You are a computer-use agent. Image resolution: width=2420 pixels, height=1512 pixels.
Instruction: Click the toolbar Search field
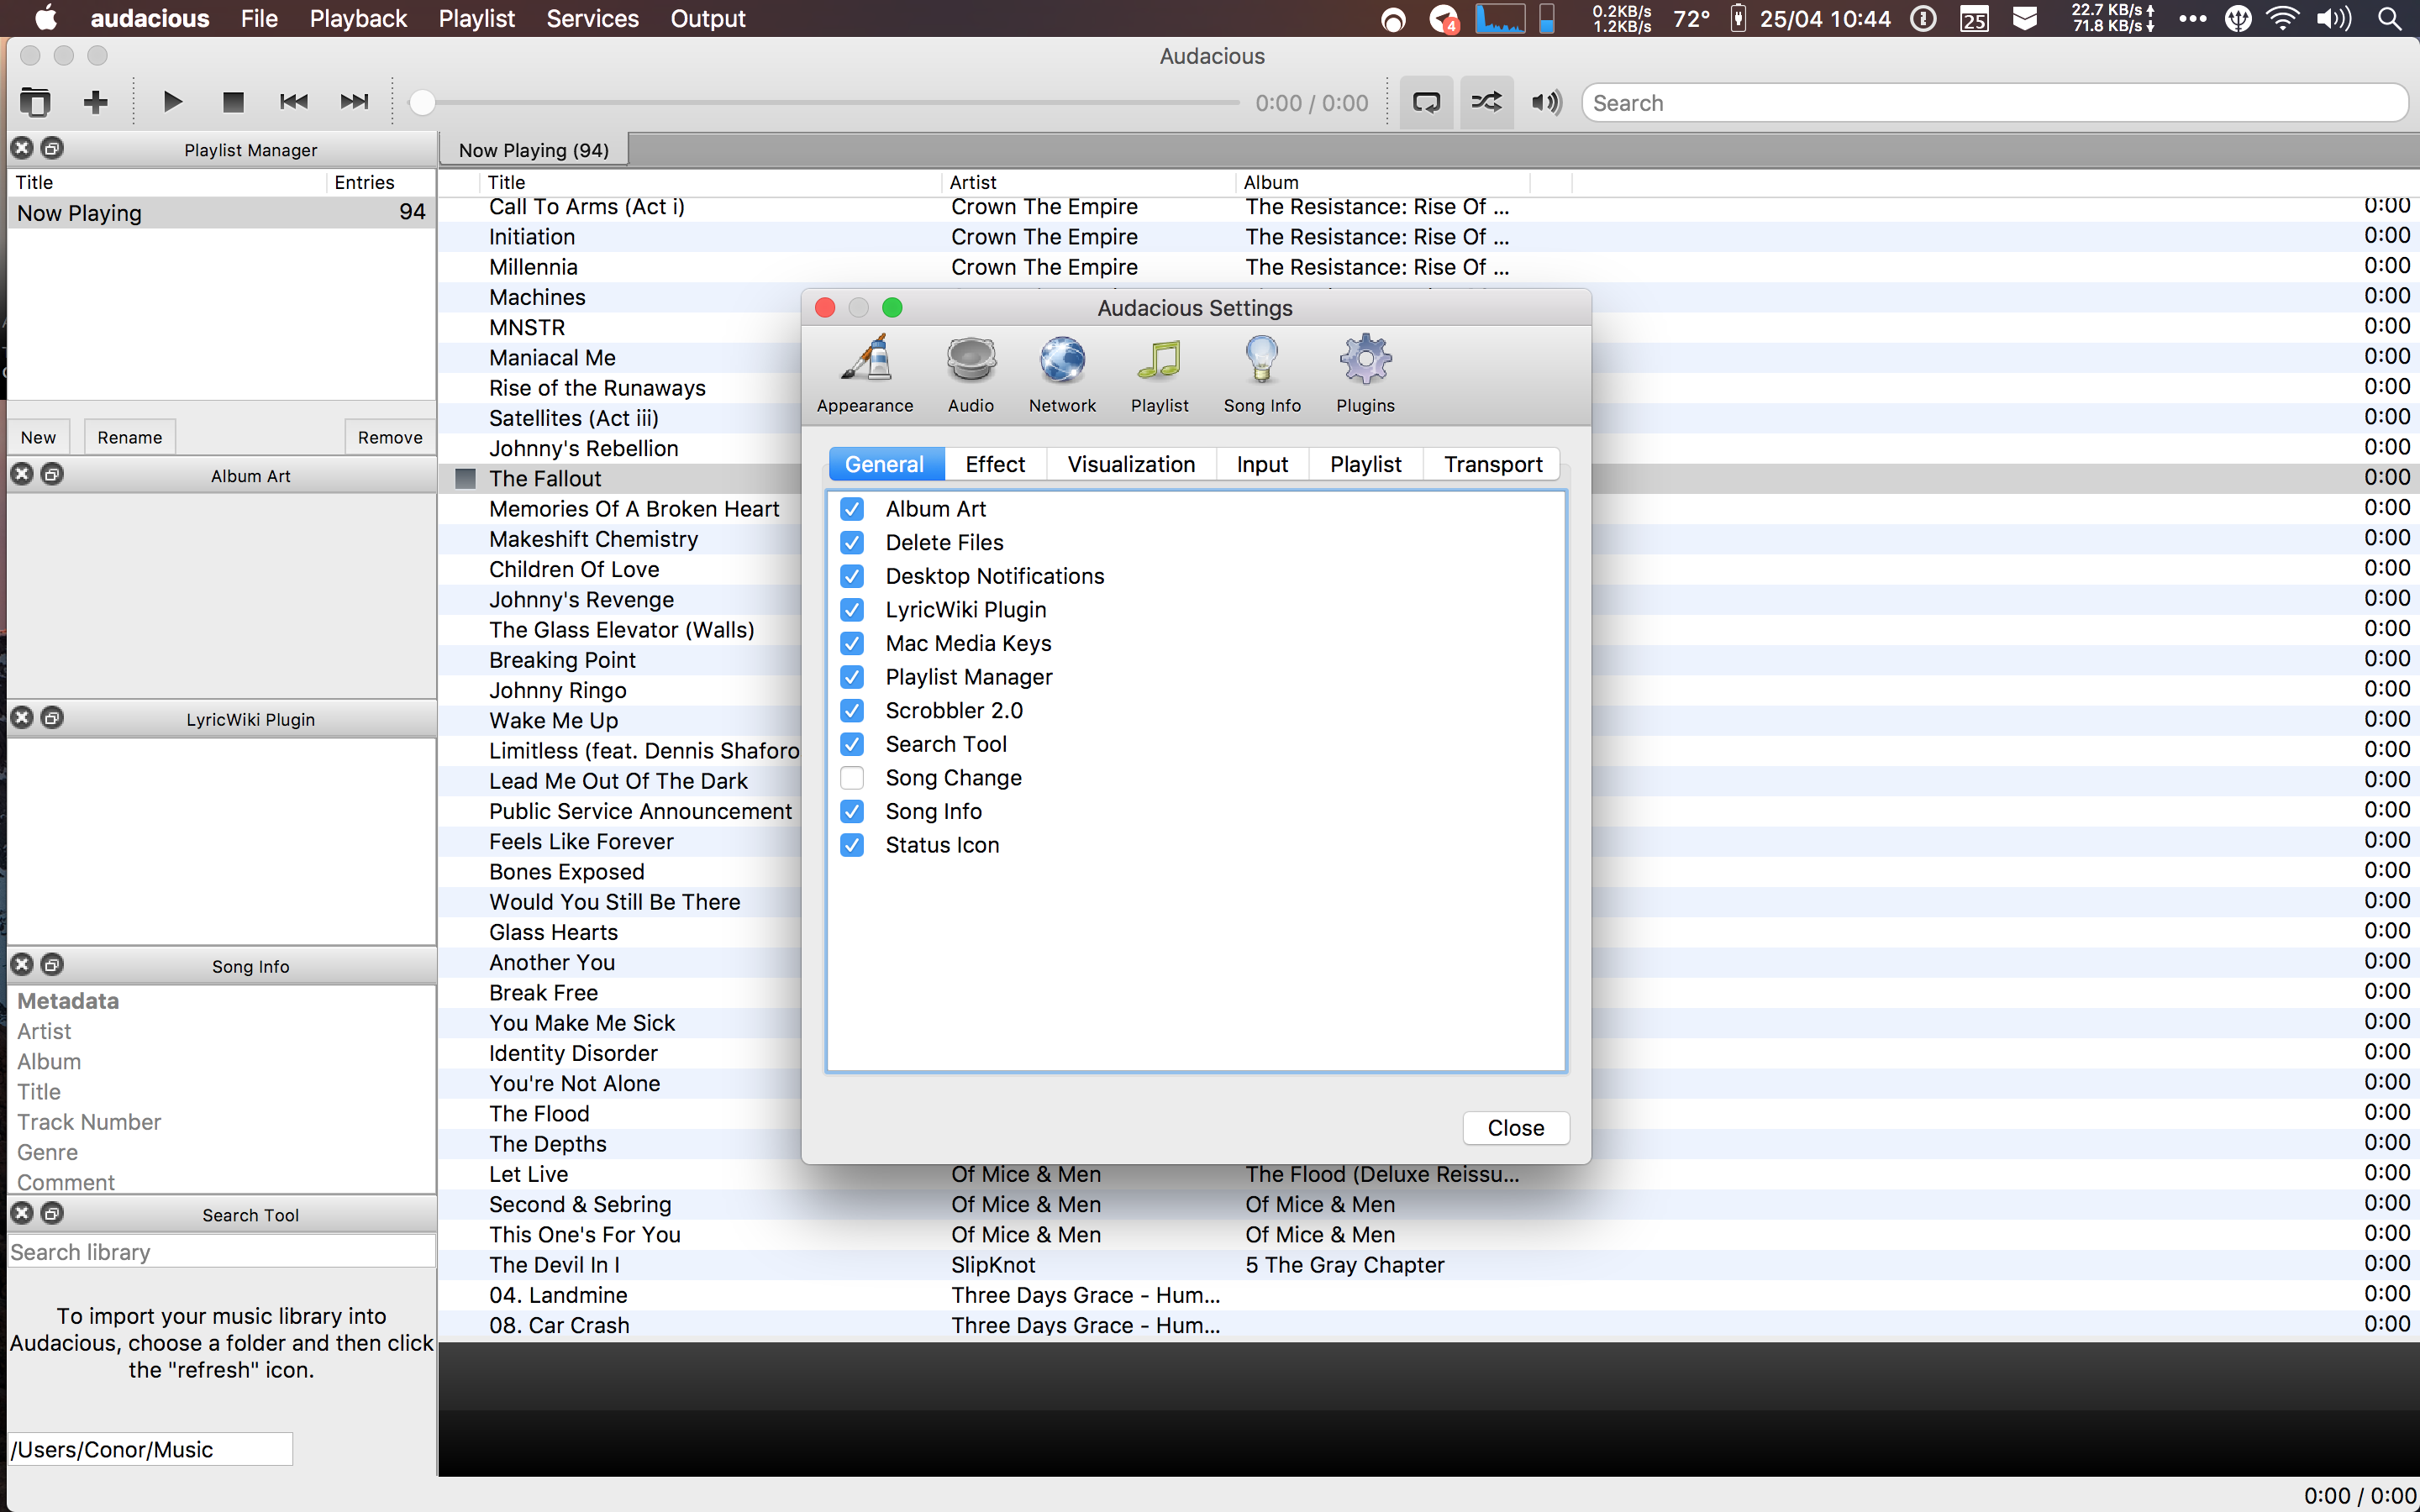(1994, 103)
